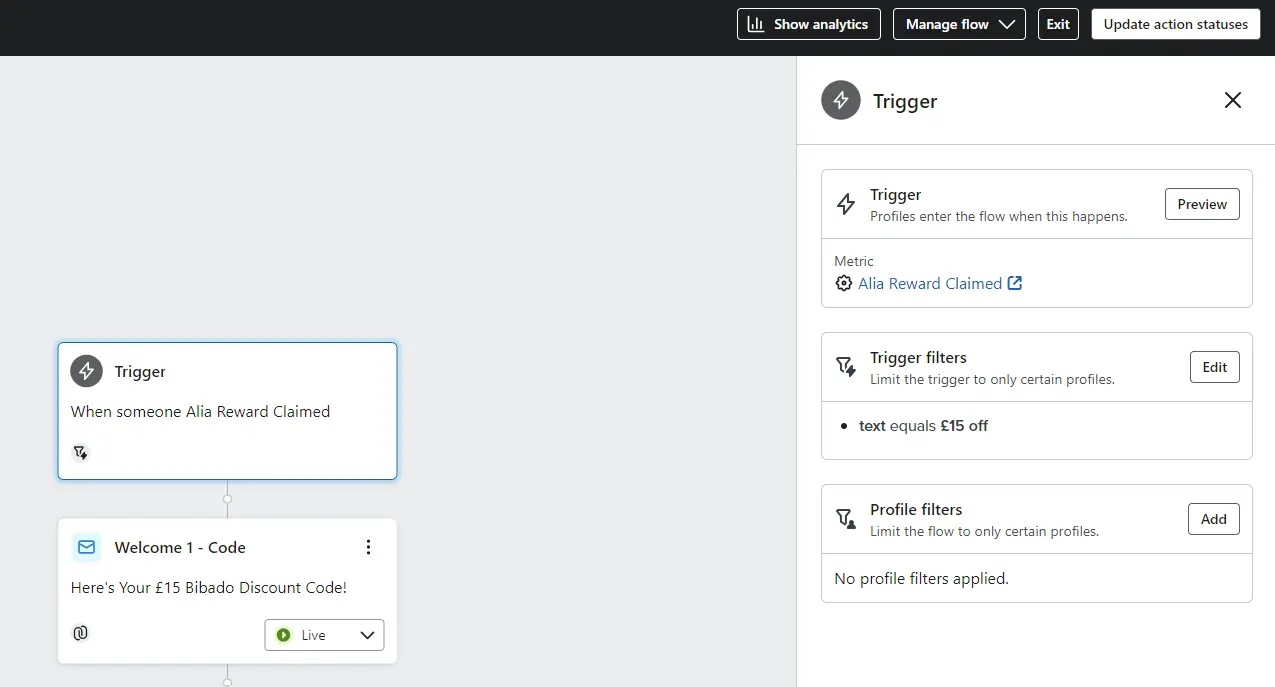Screen dimensions: 1275x687
Task: Click connector node below the Trigger card
Action: click(x=227, y=498)
